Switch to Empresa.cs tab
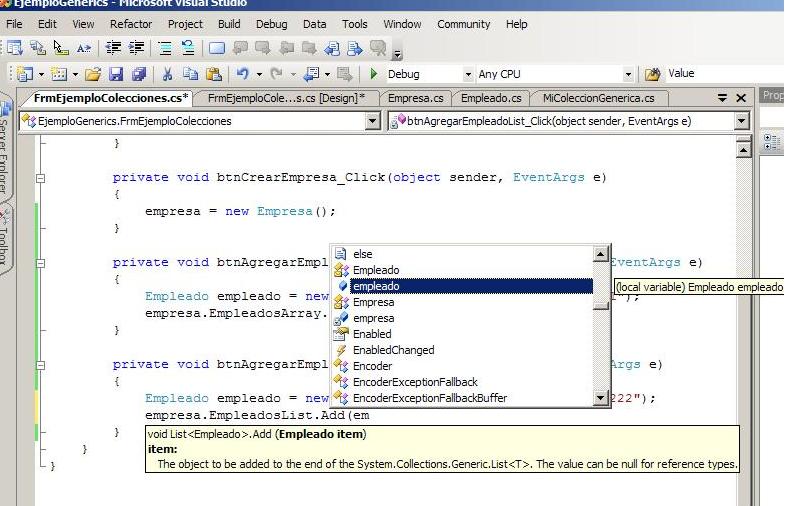The image size is (785, 506). tap(416, 98)
